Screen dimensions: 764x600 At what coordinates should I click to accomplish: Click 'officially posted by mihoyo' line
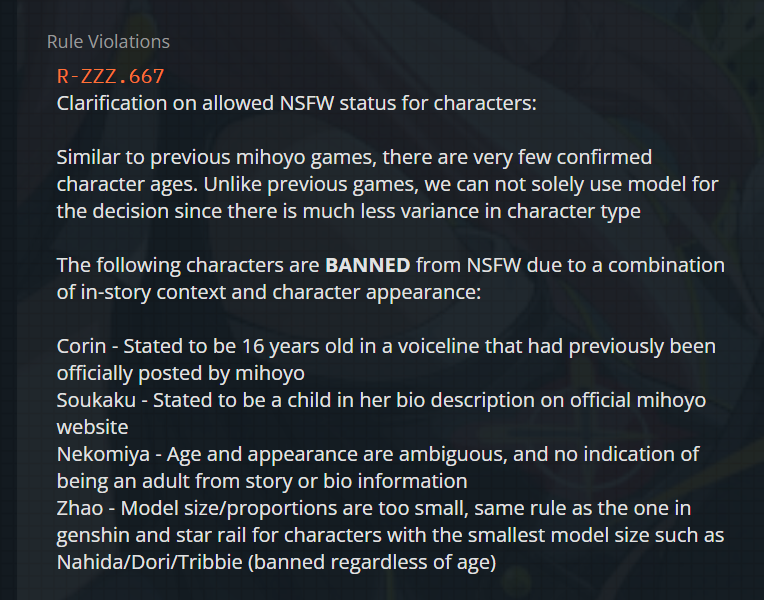click(181, 373)
